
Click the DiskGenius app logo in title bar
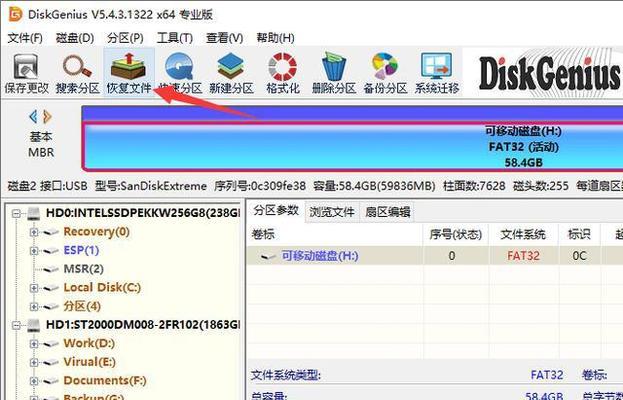15,15
